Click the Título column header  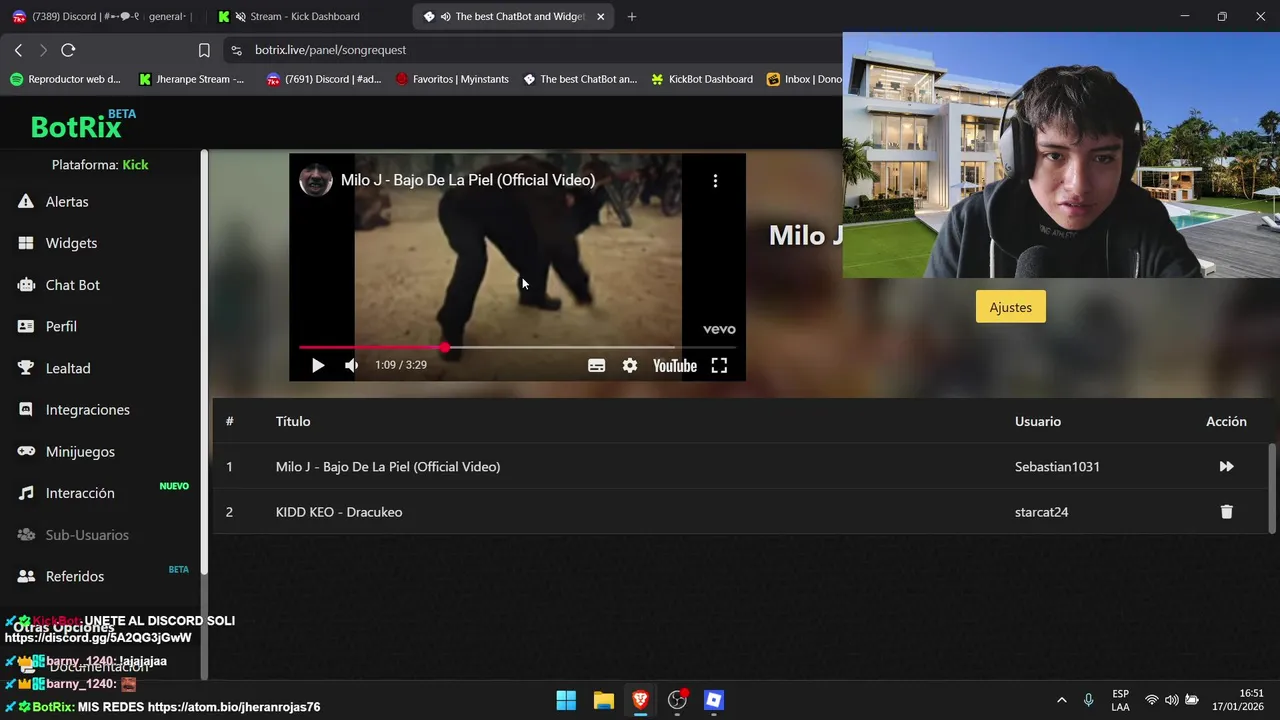pyautogui.click(x=293, y=421)
